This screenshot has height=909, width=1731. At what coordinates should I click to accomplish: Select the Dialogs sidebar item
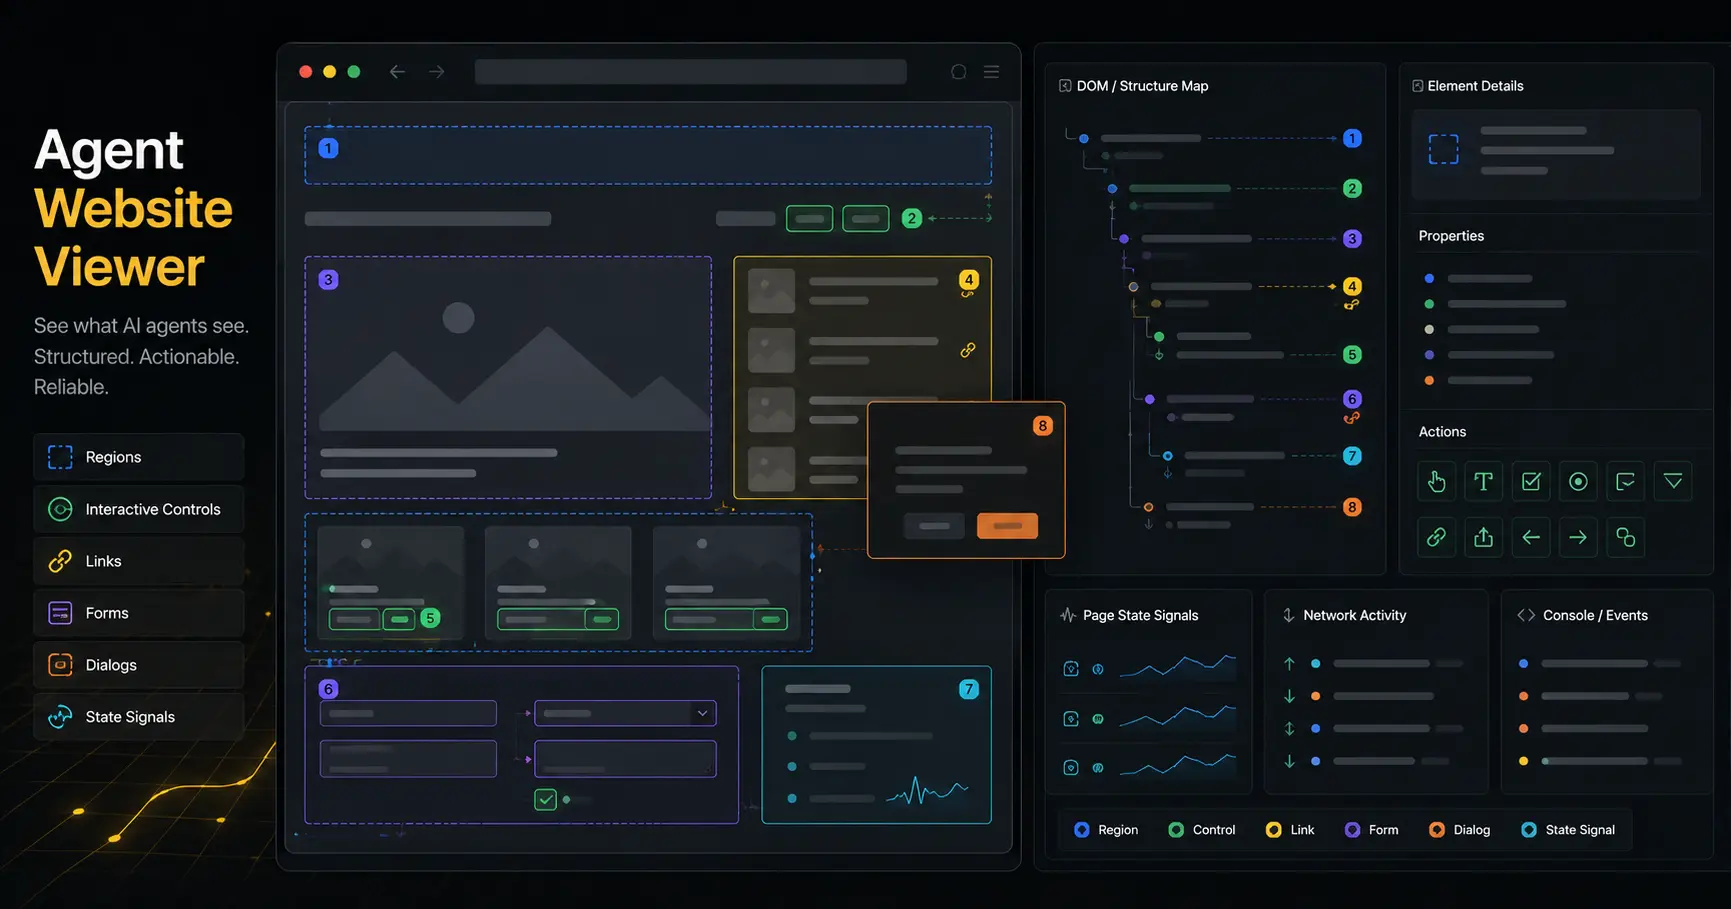click(x=139, y=665)
